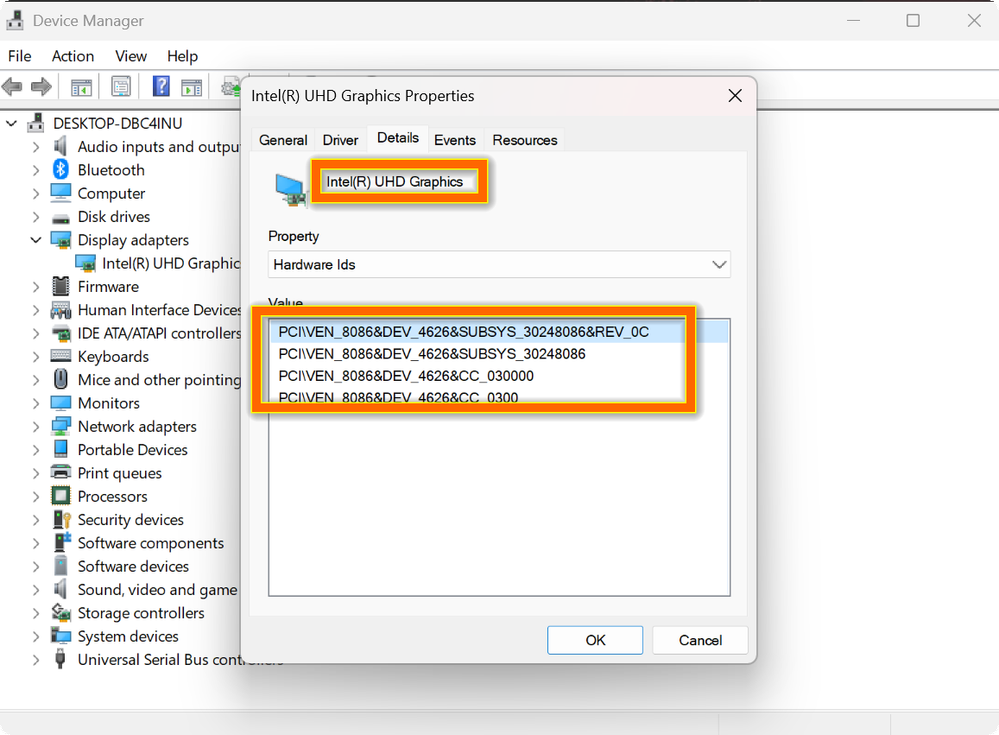The image size is (999, 735).
Task: Switch to the General tab
Action: (283, 140)
